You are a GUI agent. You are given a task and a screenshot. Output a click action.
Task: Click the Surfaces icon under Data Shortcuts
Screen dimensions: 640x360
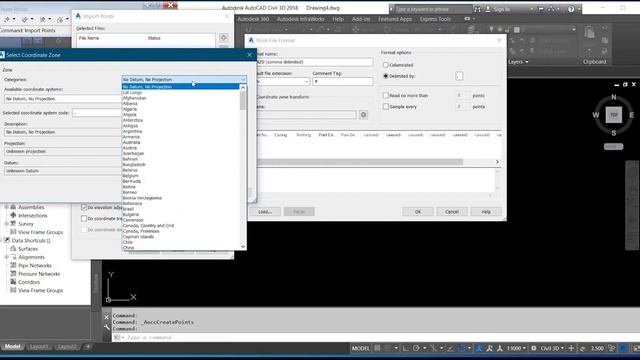pyautogui.click(x=13, y=249)
